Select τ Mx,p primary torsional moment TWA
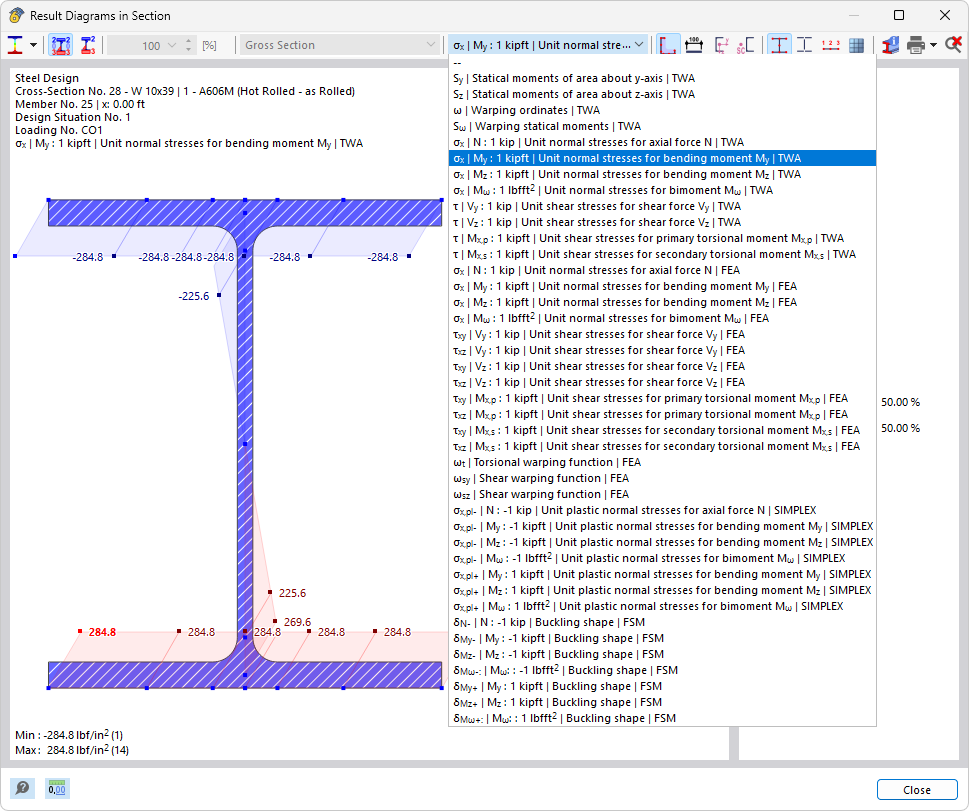The height and width of the screenshot is (811, 969). (662, 239)
